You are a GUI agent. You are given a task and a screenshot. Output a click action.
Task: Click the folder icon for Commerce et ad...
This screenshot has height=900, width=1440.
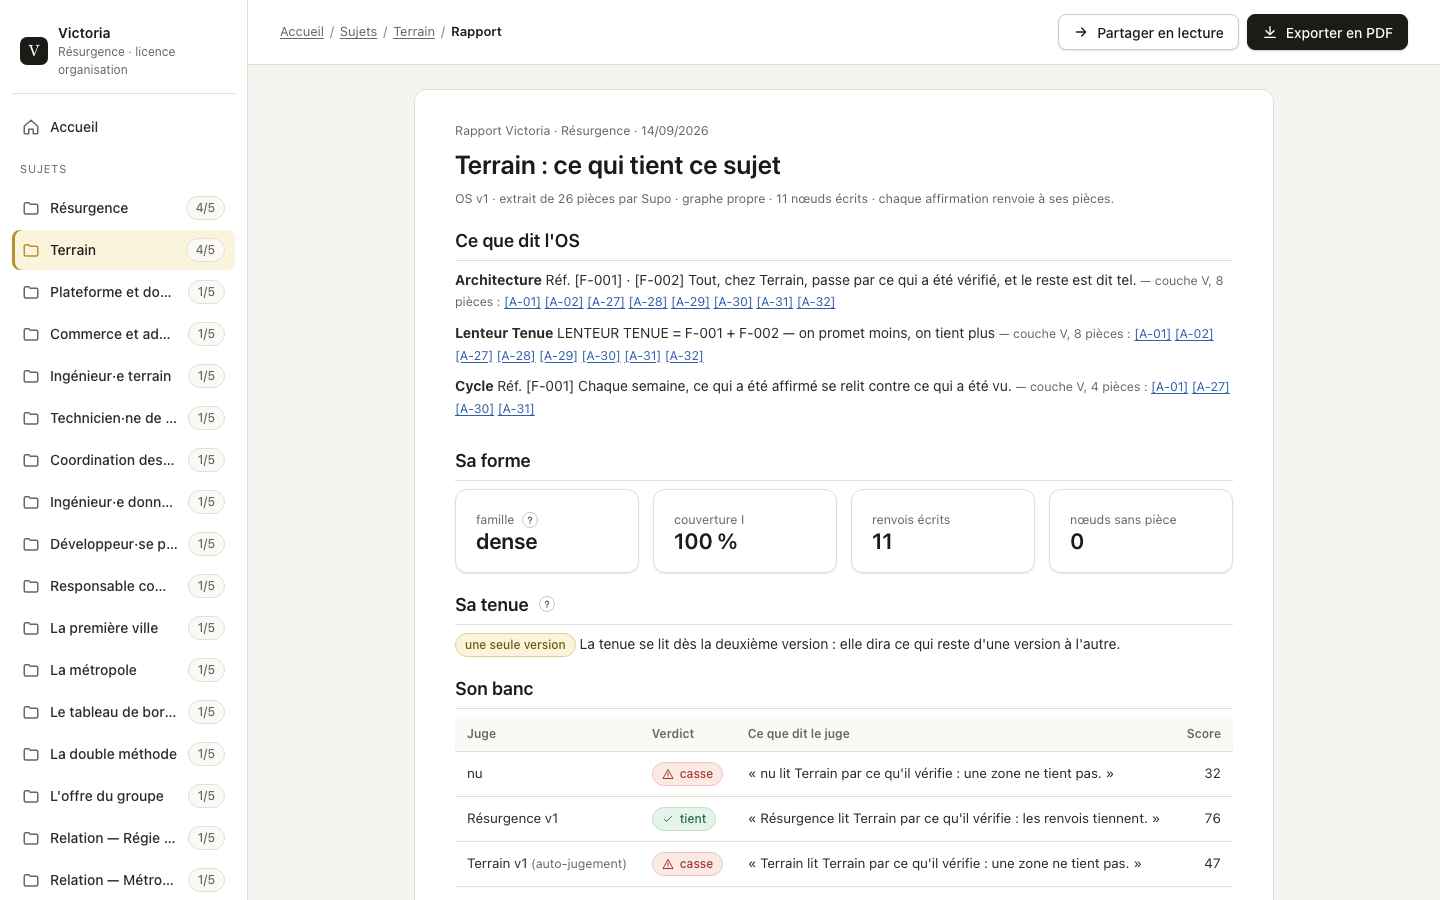tap(31, 334)
